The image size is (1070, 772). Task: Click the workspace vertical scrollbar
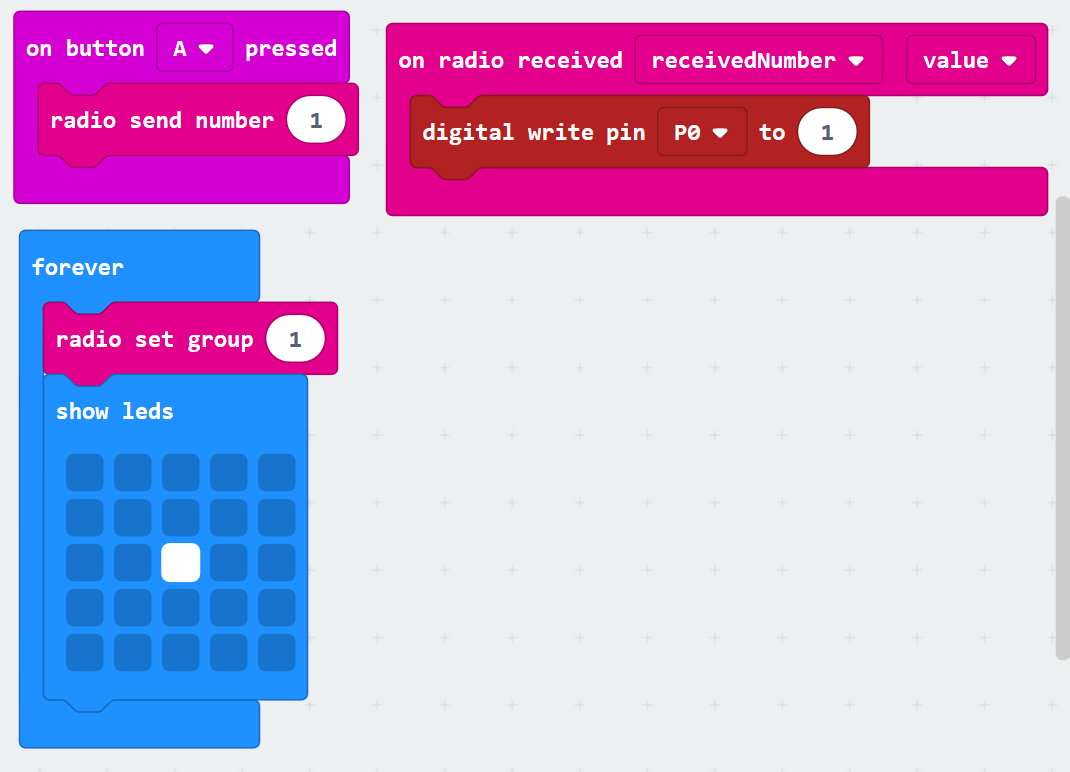pyautogui.click(x=1062, y=428)
